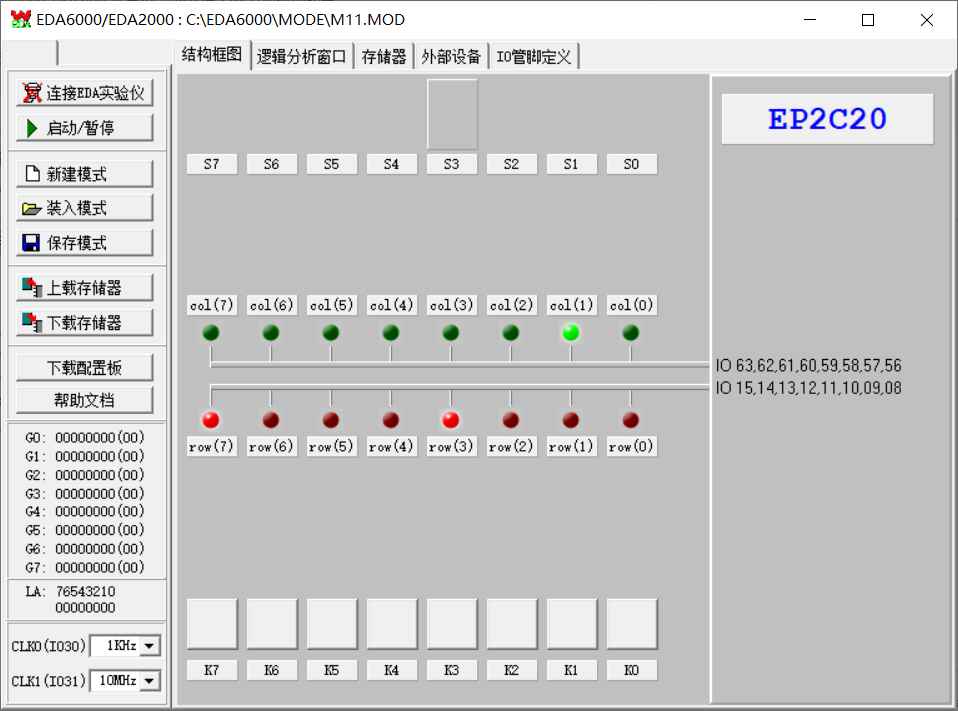Save the mode using 保存模式
The height and width of the screenshot is (711, 958).
click(x=85, y=243)
